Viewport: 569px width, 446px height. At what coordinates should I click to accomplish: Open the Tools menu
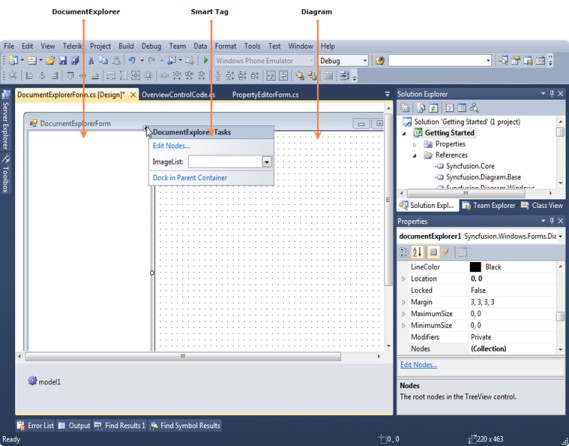pos(252,46)
